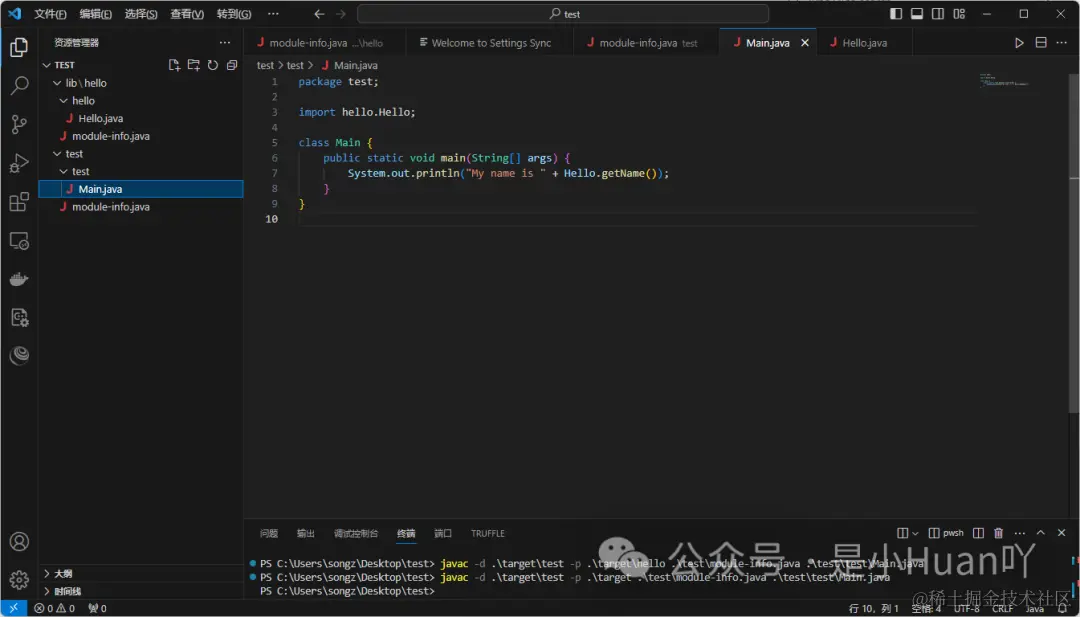Go forward with the right arrow
Image resolution: width=1080 pixels, height=617 pixels.
pyautogui.click(x=341, y=14)
